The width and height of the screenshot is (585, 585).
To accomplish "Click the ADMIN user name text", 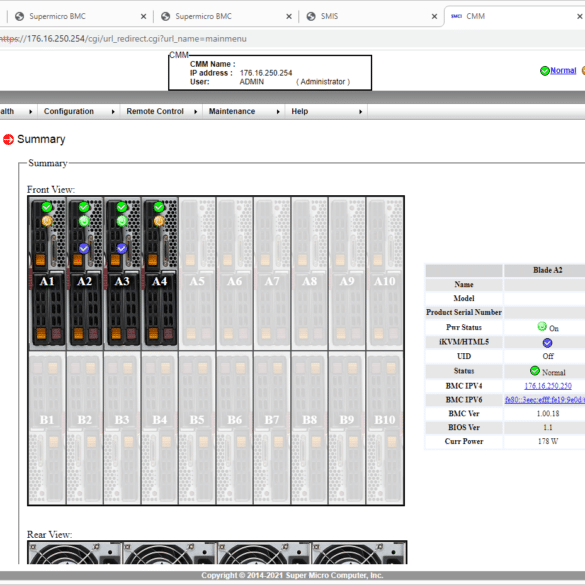I will tap(251, 82).
